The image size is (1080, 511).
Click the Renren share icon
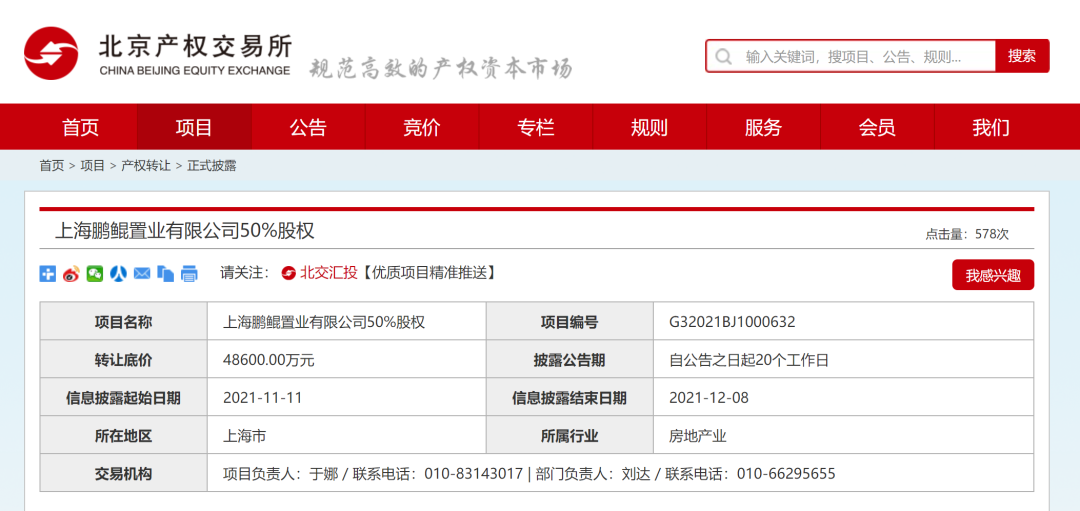click(118, 273)
